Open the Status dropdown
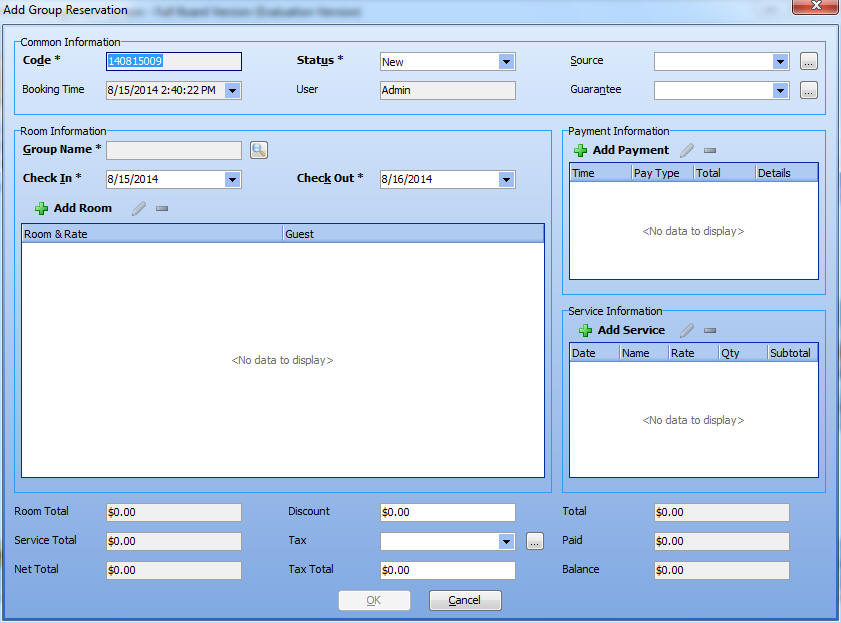841x623 pixels. (x=506, y=62)
